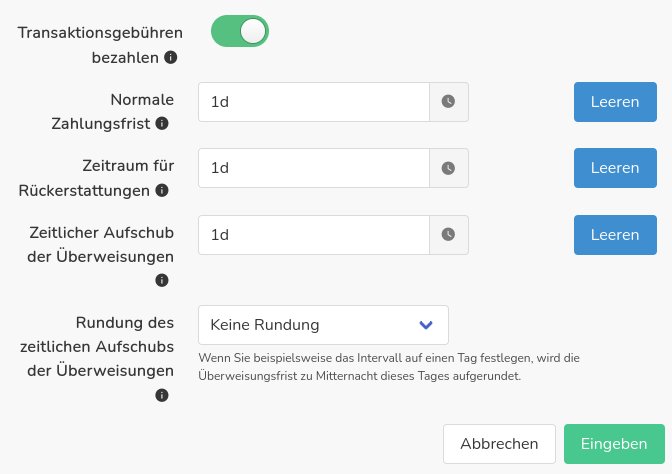672x474 pixels.
Task: Click info icon under Rundung des zeitlichen Aufschubs
Action: tap(162, 396)
